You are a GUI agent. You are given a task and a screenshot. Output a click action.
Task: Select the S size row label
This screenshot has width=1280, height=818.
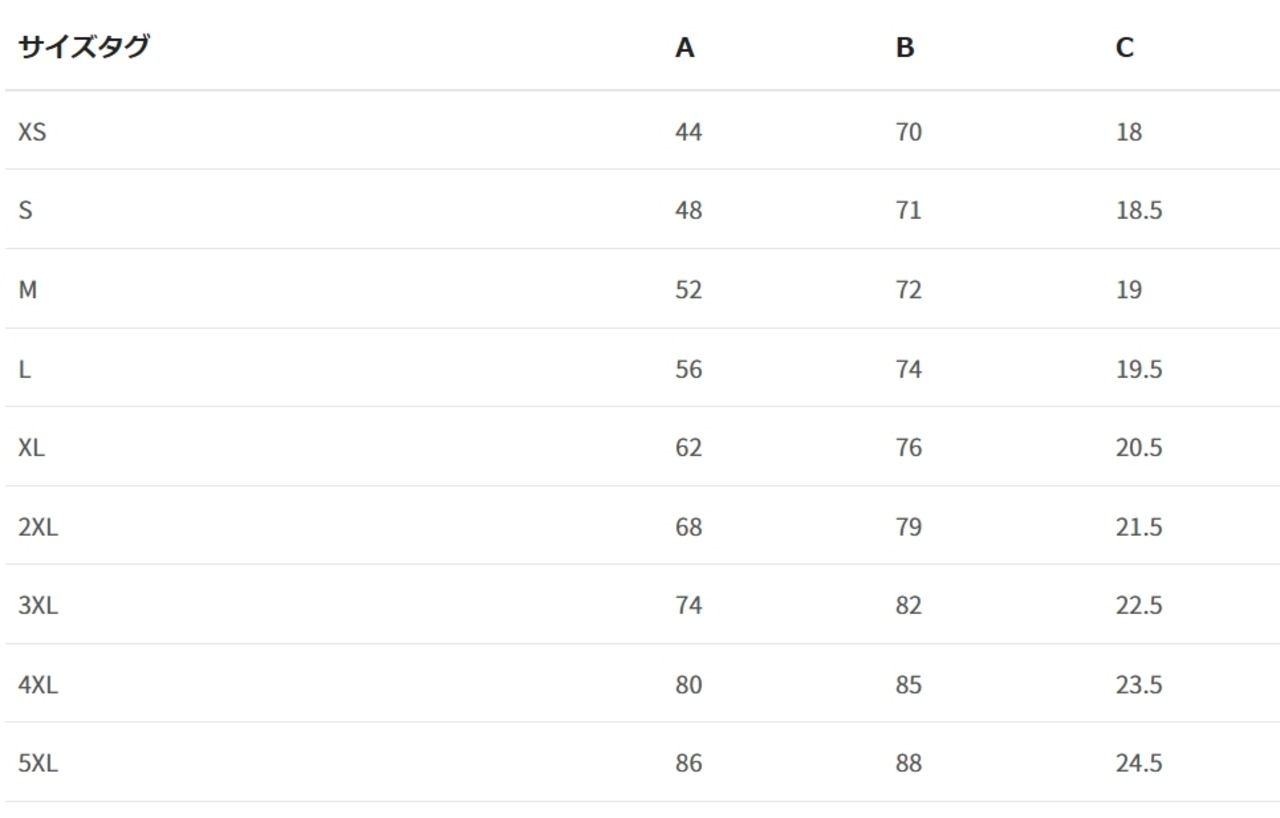tap(25, 210)
